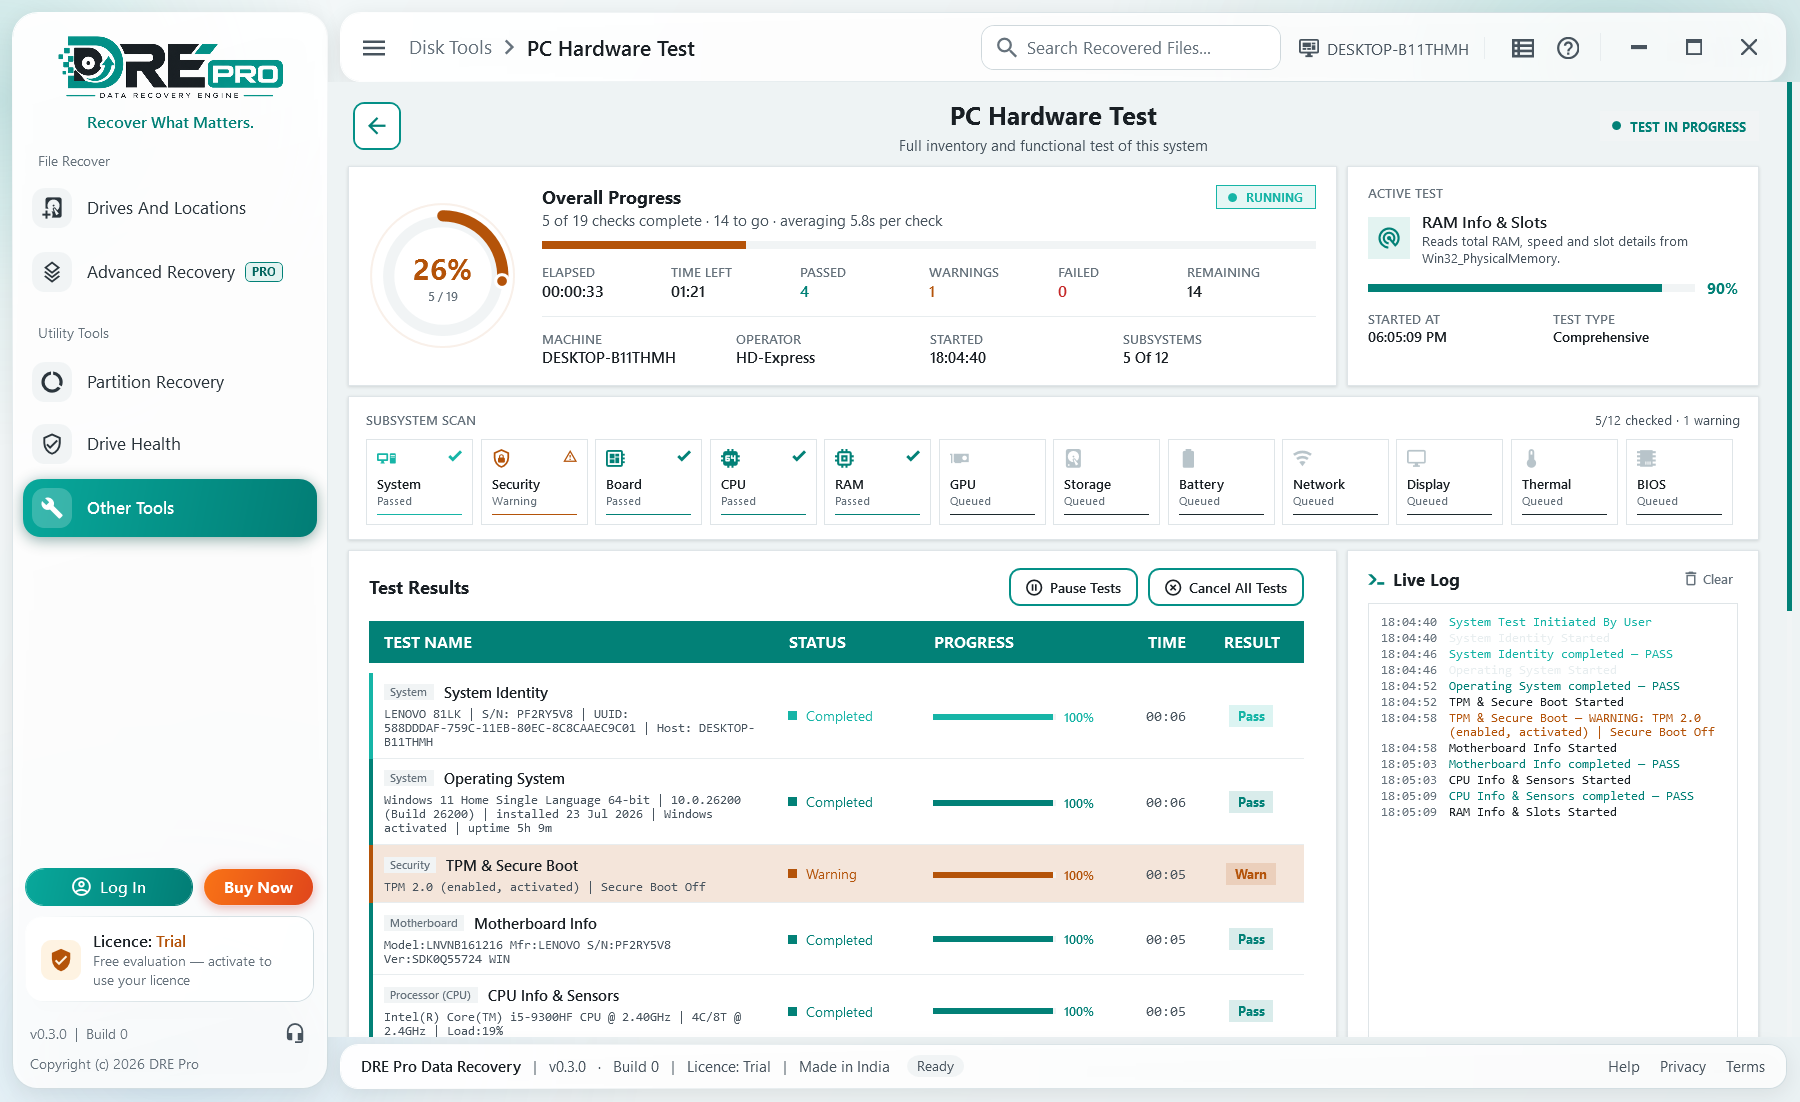This screenshot has height=1102, width=1800.
Task: Click the DESKTOP-B11THMH monitor icon
Action: point(1308,48)
